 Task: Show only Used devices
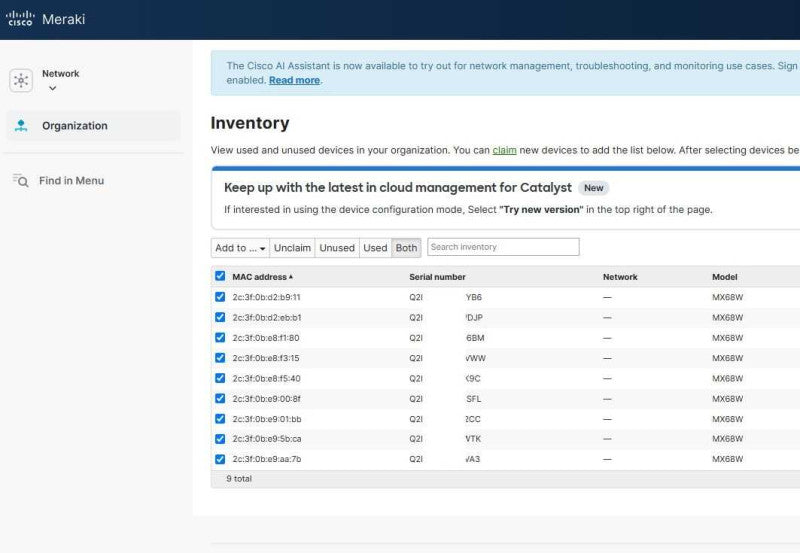tap(375, 248)
